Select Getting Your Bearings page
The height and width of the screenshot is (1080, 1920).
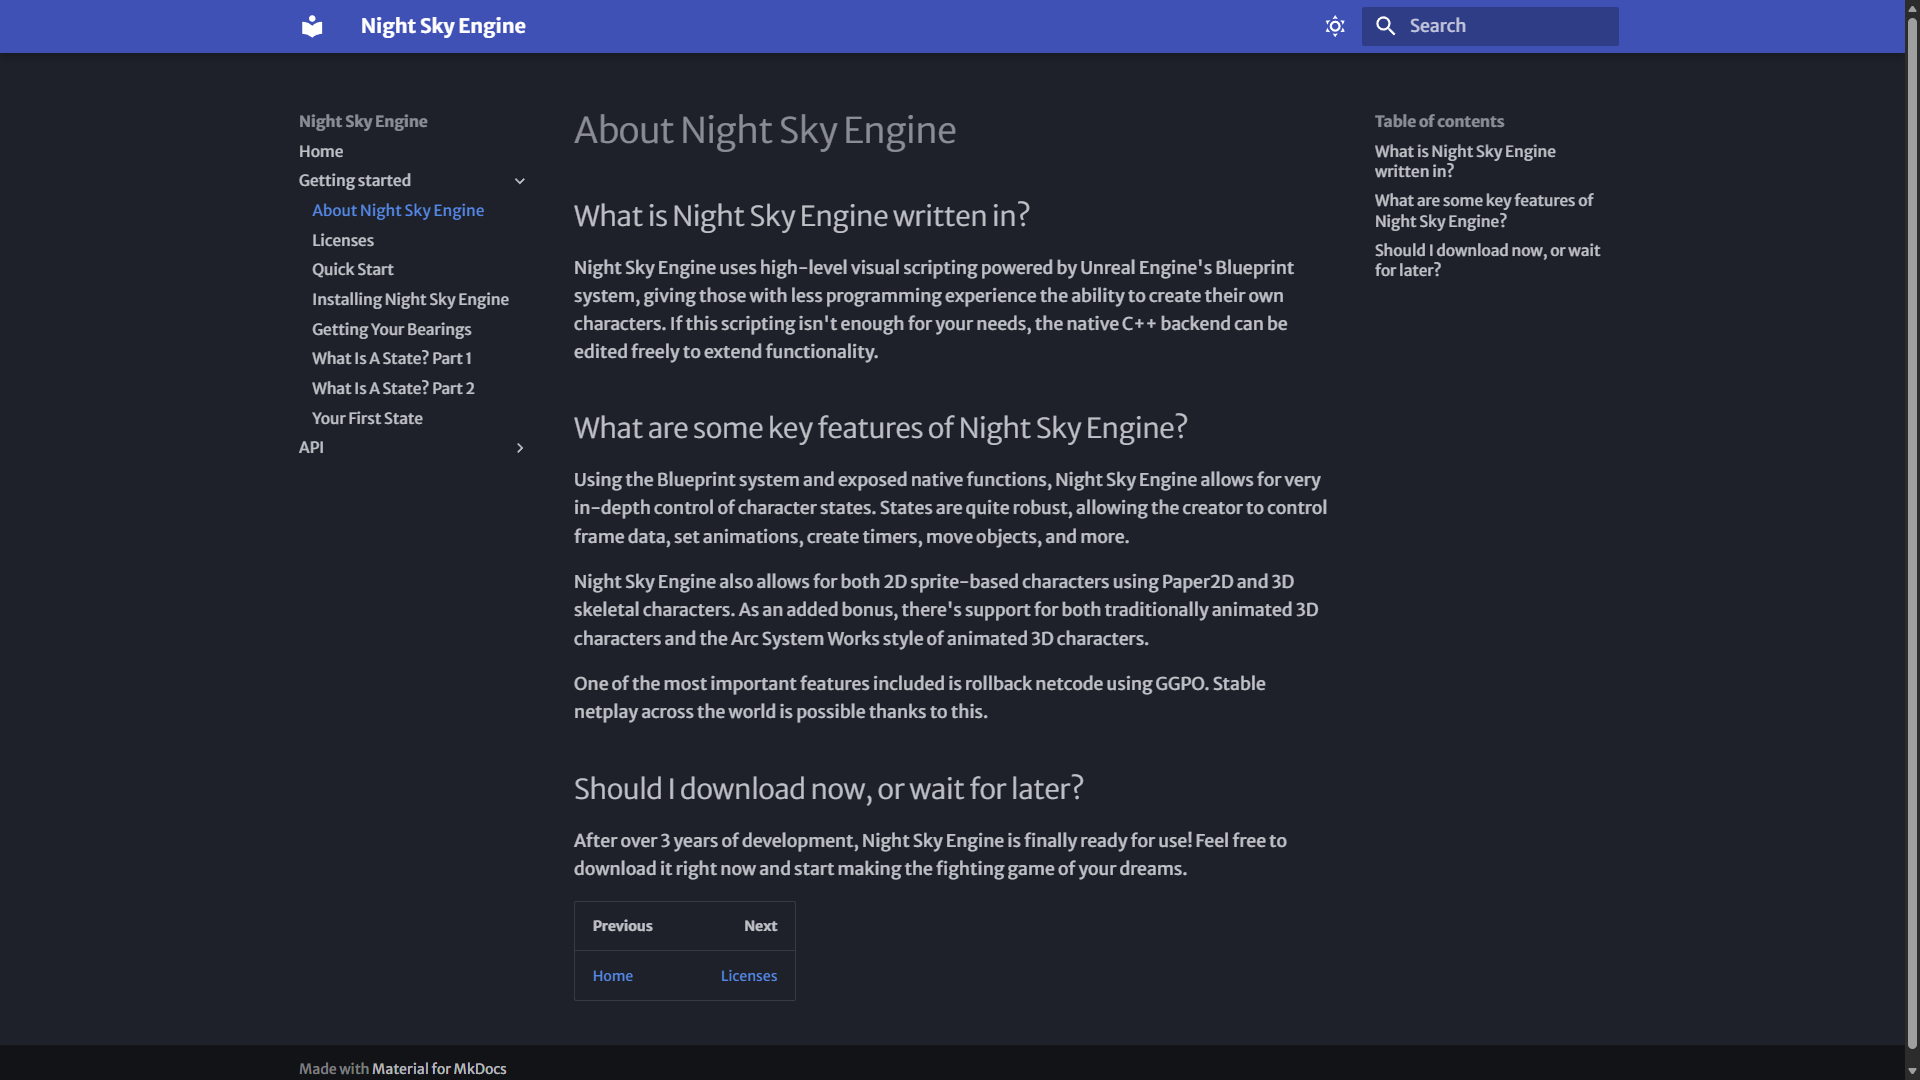point(391,329)
